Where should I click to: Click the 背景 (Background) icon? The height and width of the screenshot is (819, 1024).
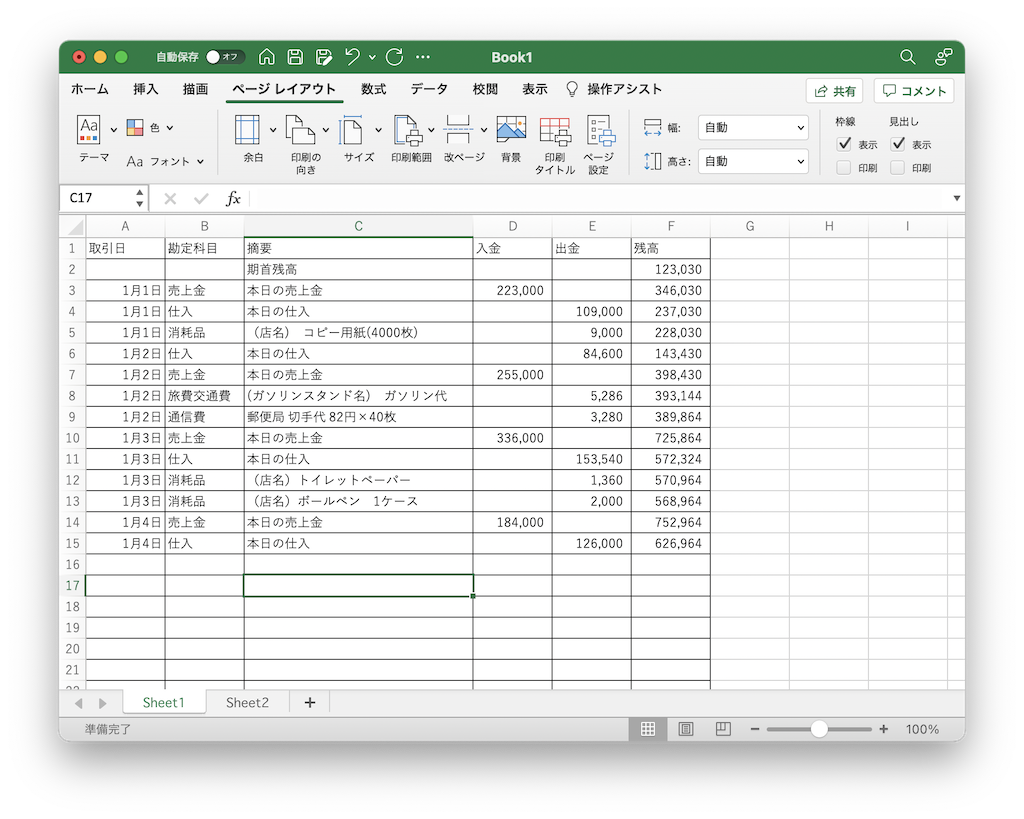[x=511, y=131]
